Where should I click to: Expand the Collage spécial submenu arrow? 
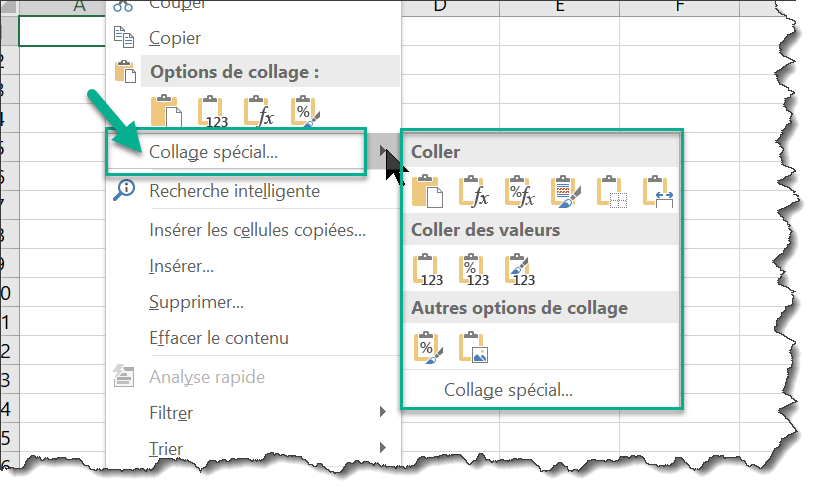(x=383, y=151)
